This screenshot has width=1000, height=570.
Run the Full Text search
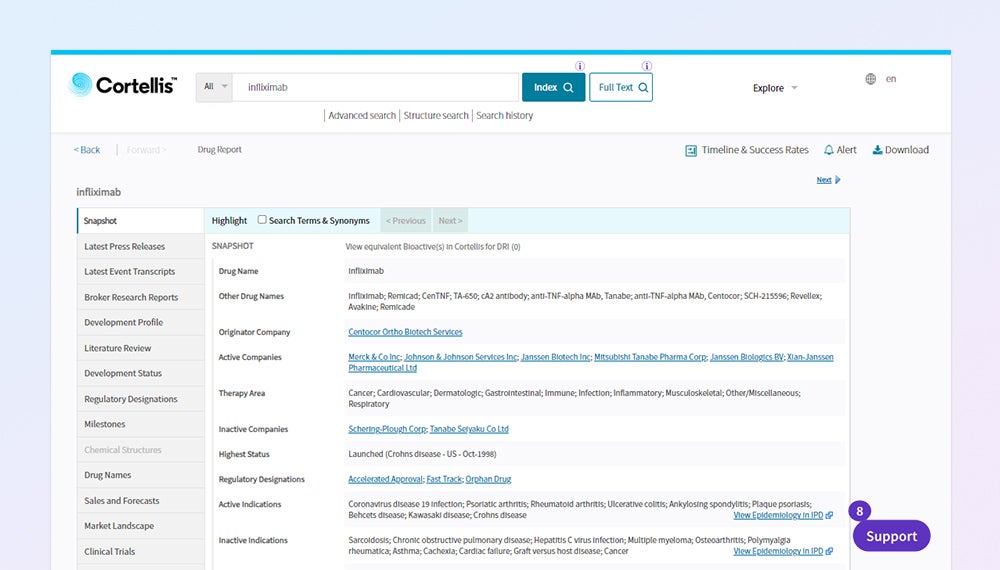[x=621, y=87]
